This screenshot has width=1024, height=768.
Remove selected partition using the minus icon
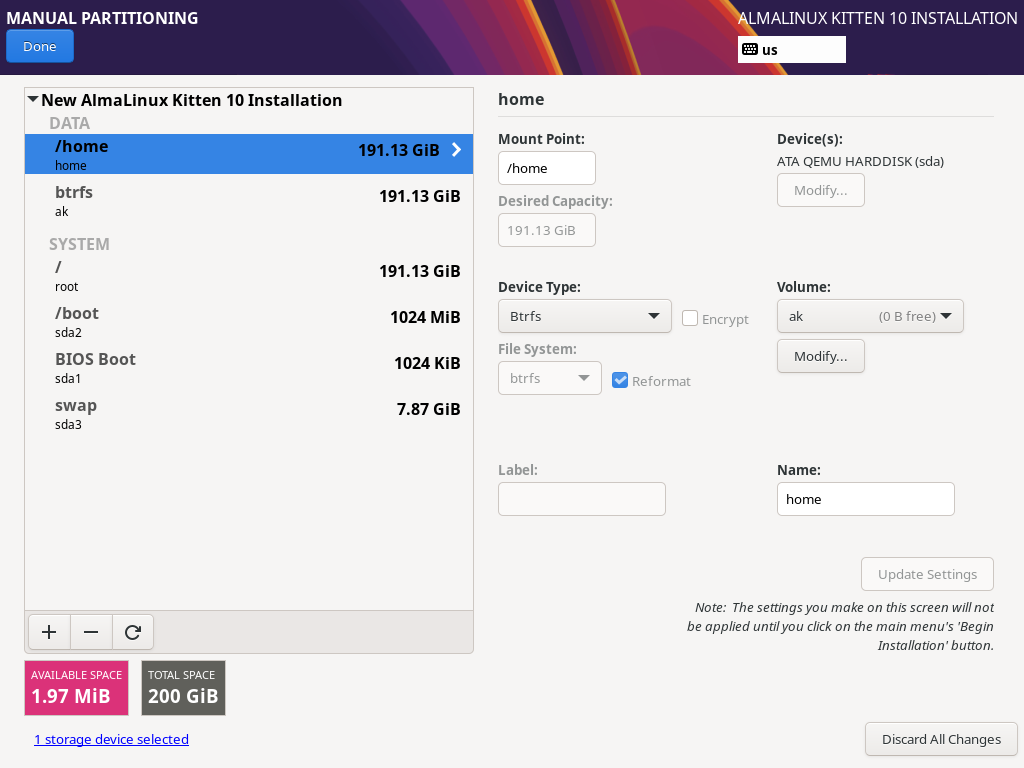click(x=91, y=632)
